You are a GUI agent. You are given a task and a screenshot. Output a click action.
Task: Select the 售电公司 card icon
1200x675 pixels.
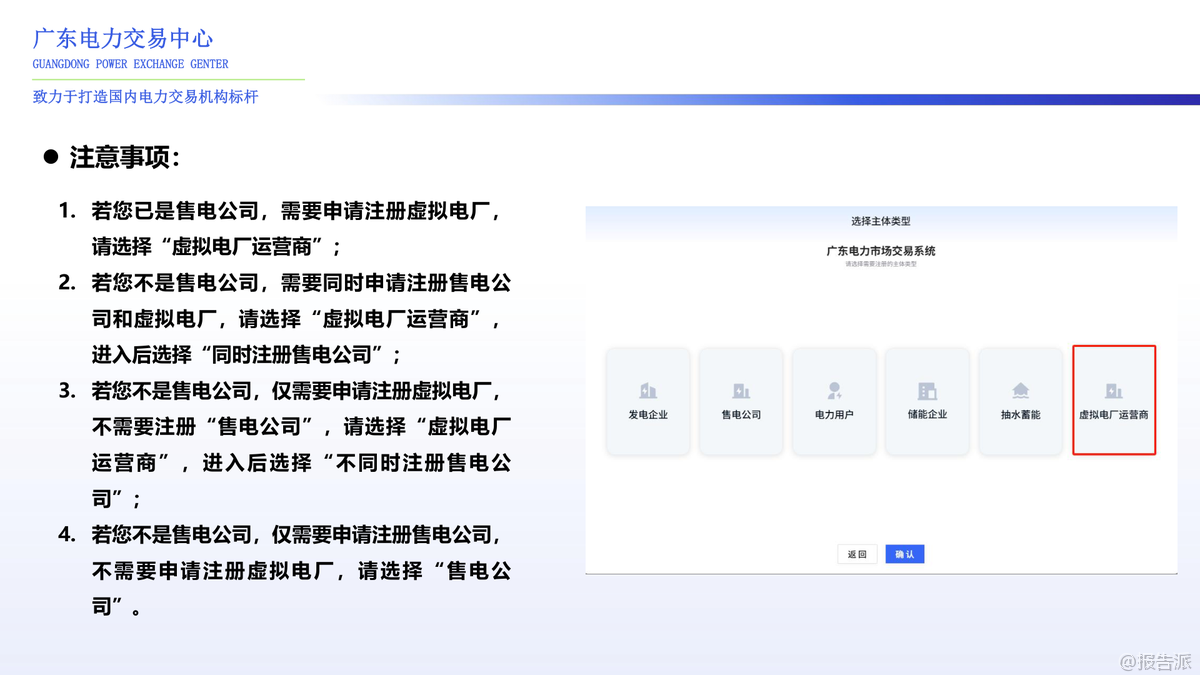coord(741,391)
